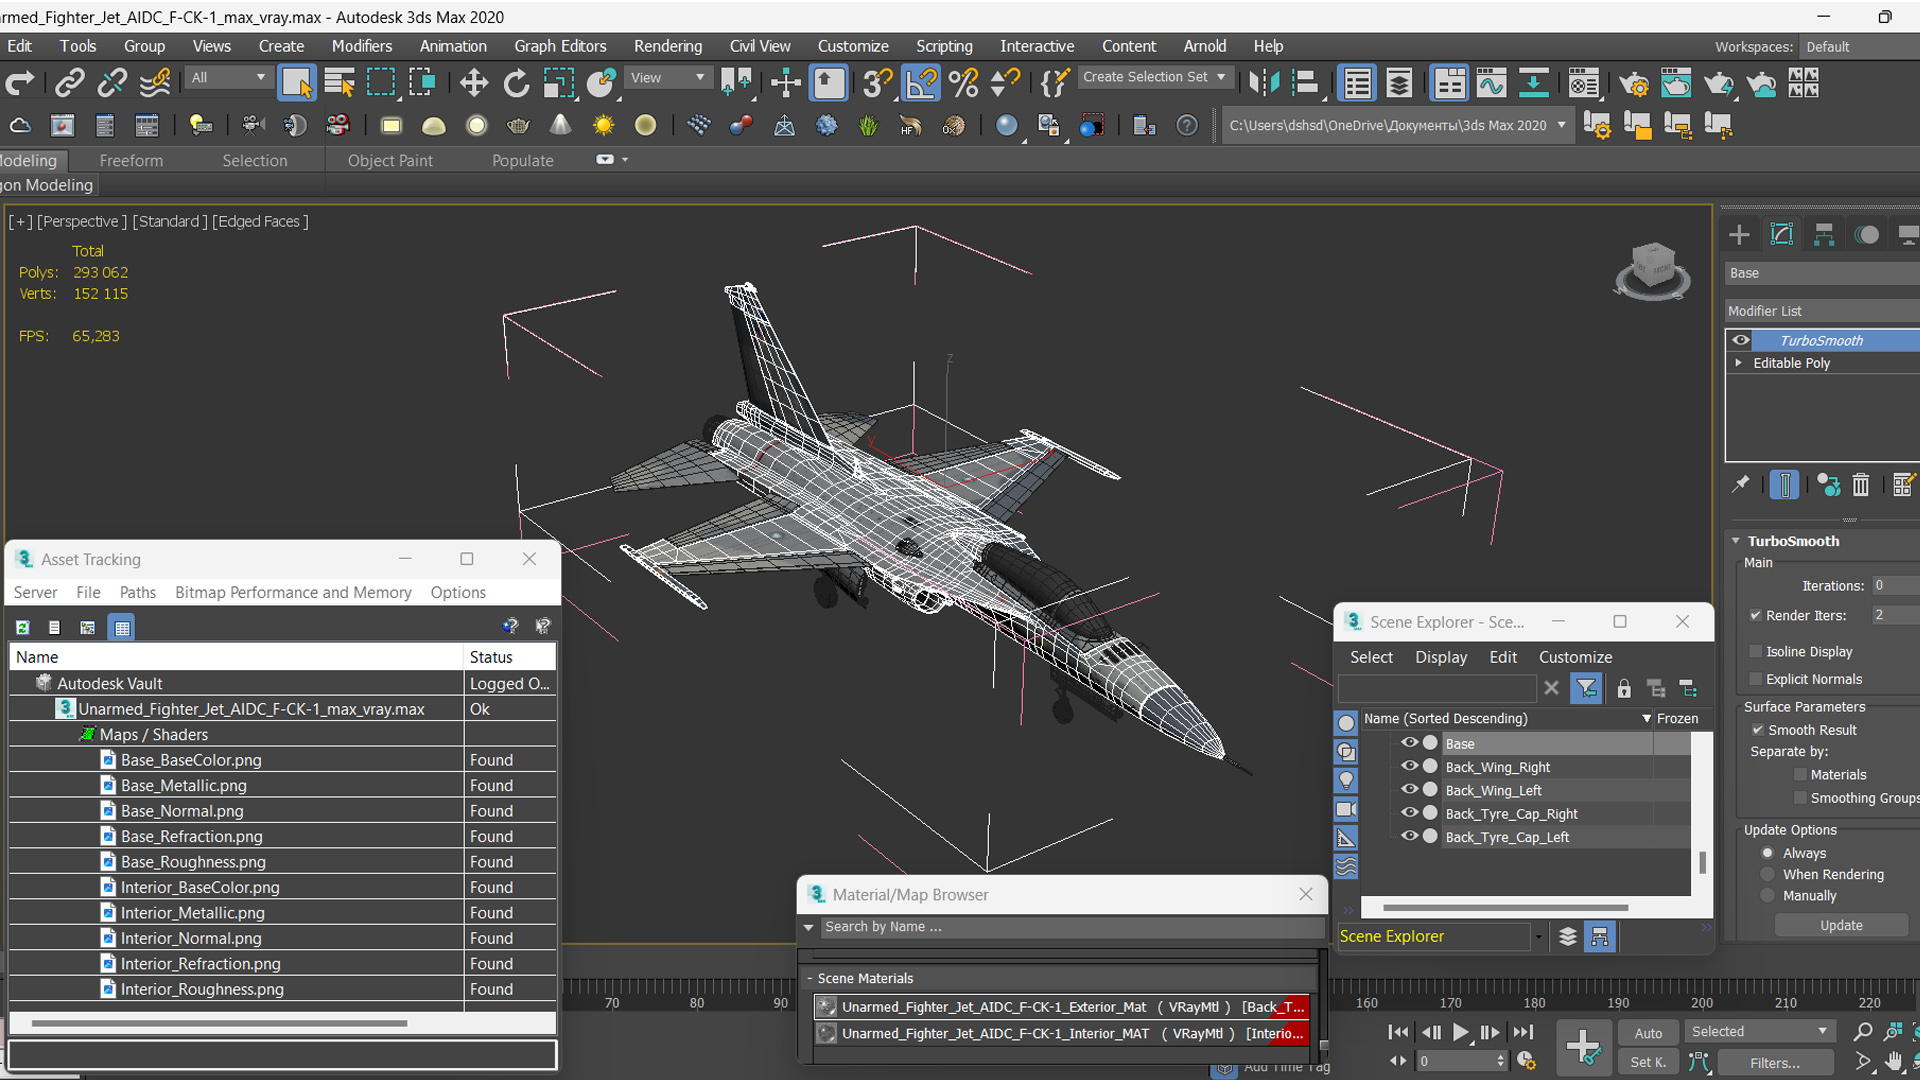Open the Hierarchy command panel tab

click(1824, 234)
